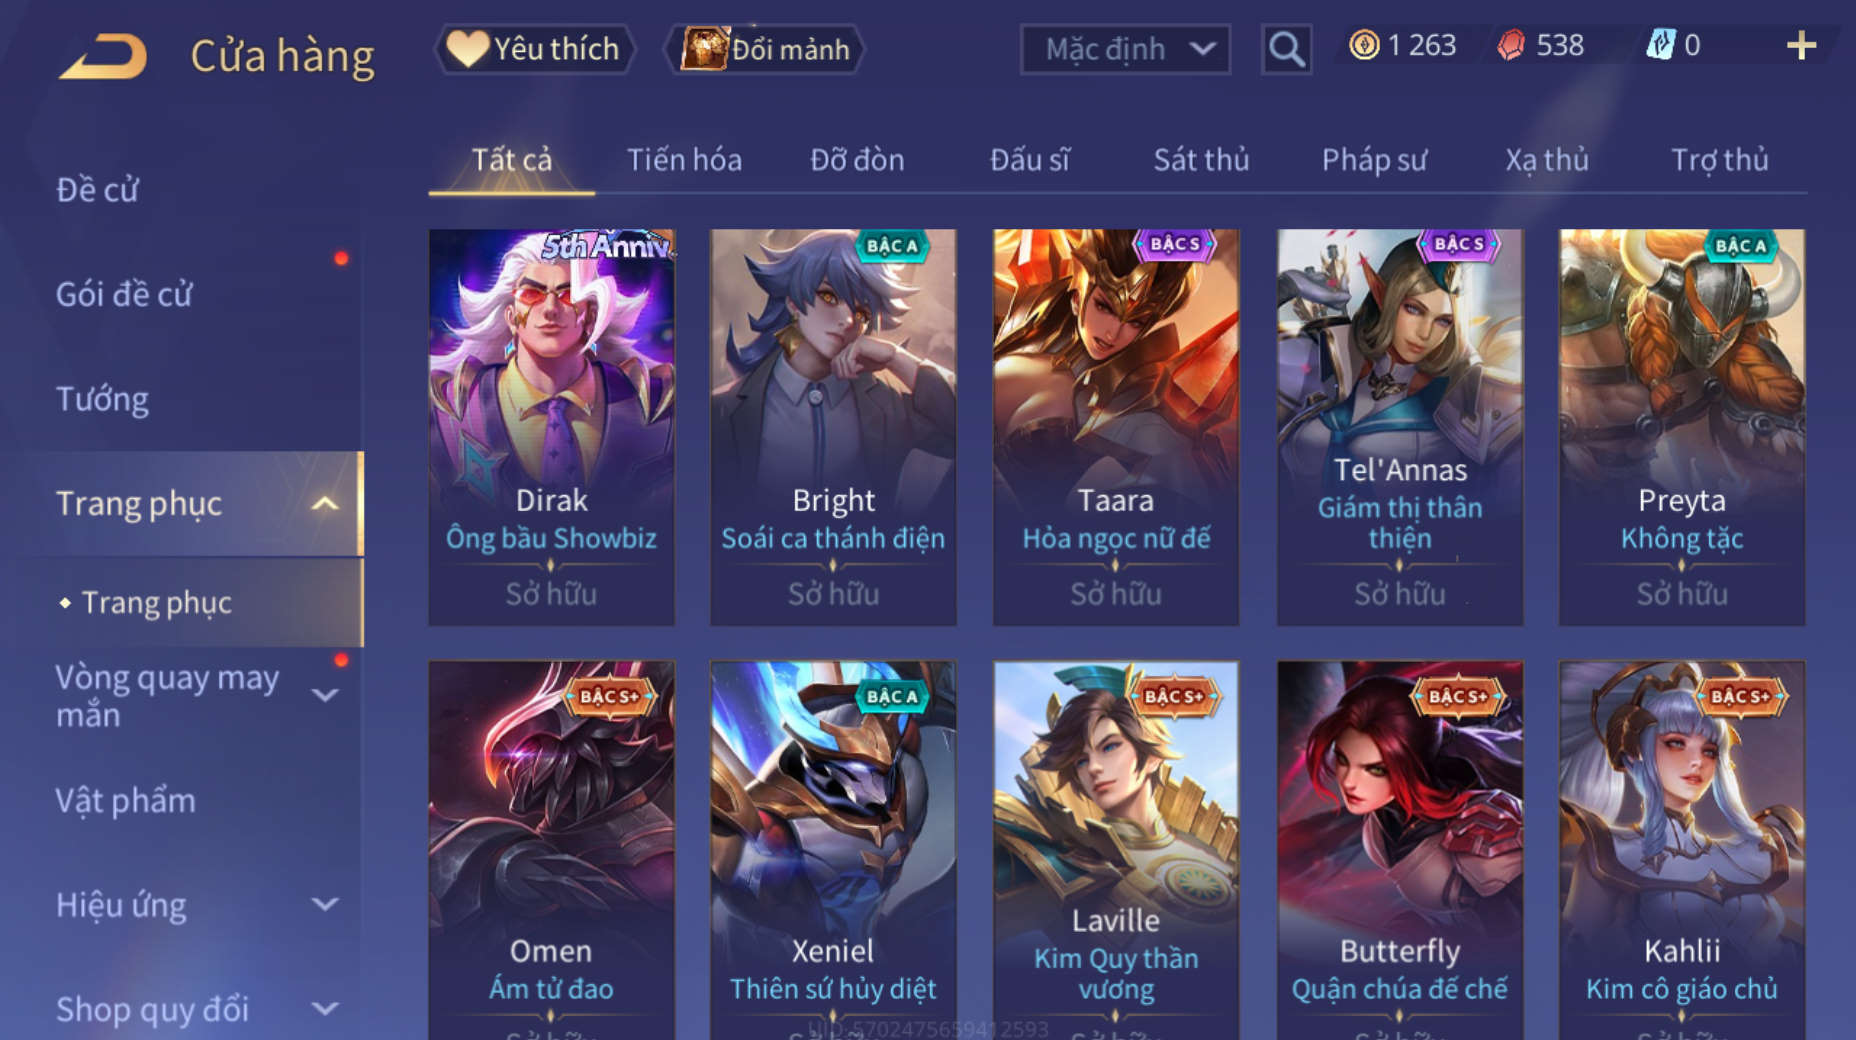Switch to the Sát thủ tab
1856x1040 pixels.
coord(1201,160)
